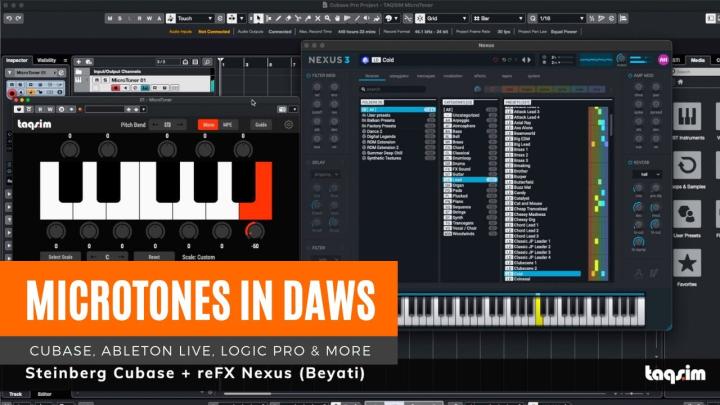The height and width of the screenshot is (405, 720).
Task: Click the redo arrow in Cubase toolbar
Action: 18,18
